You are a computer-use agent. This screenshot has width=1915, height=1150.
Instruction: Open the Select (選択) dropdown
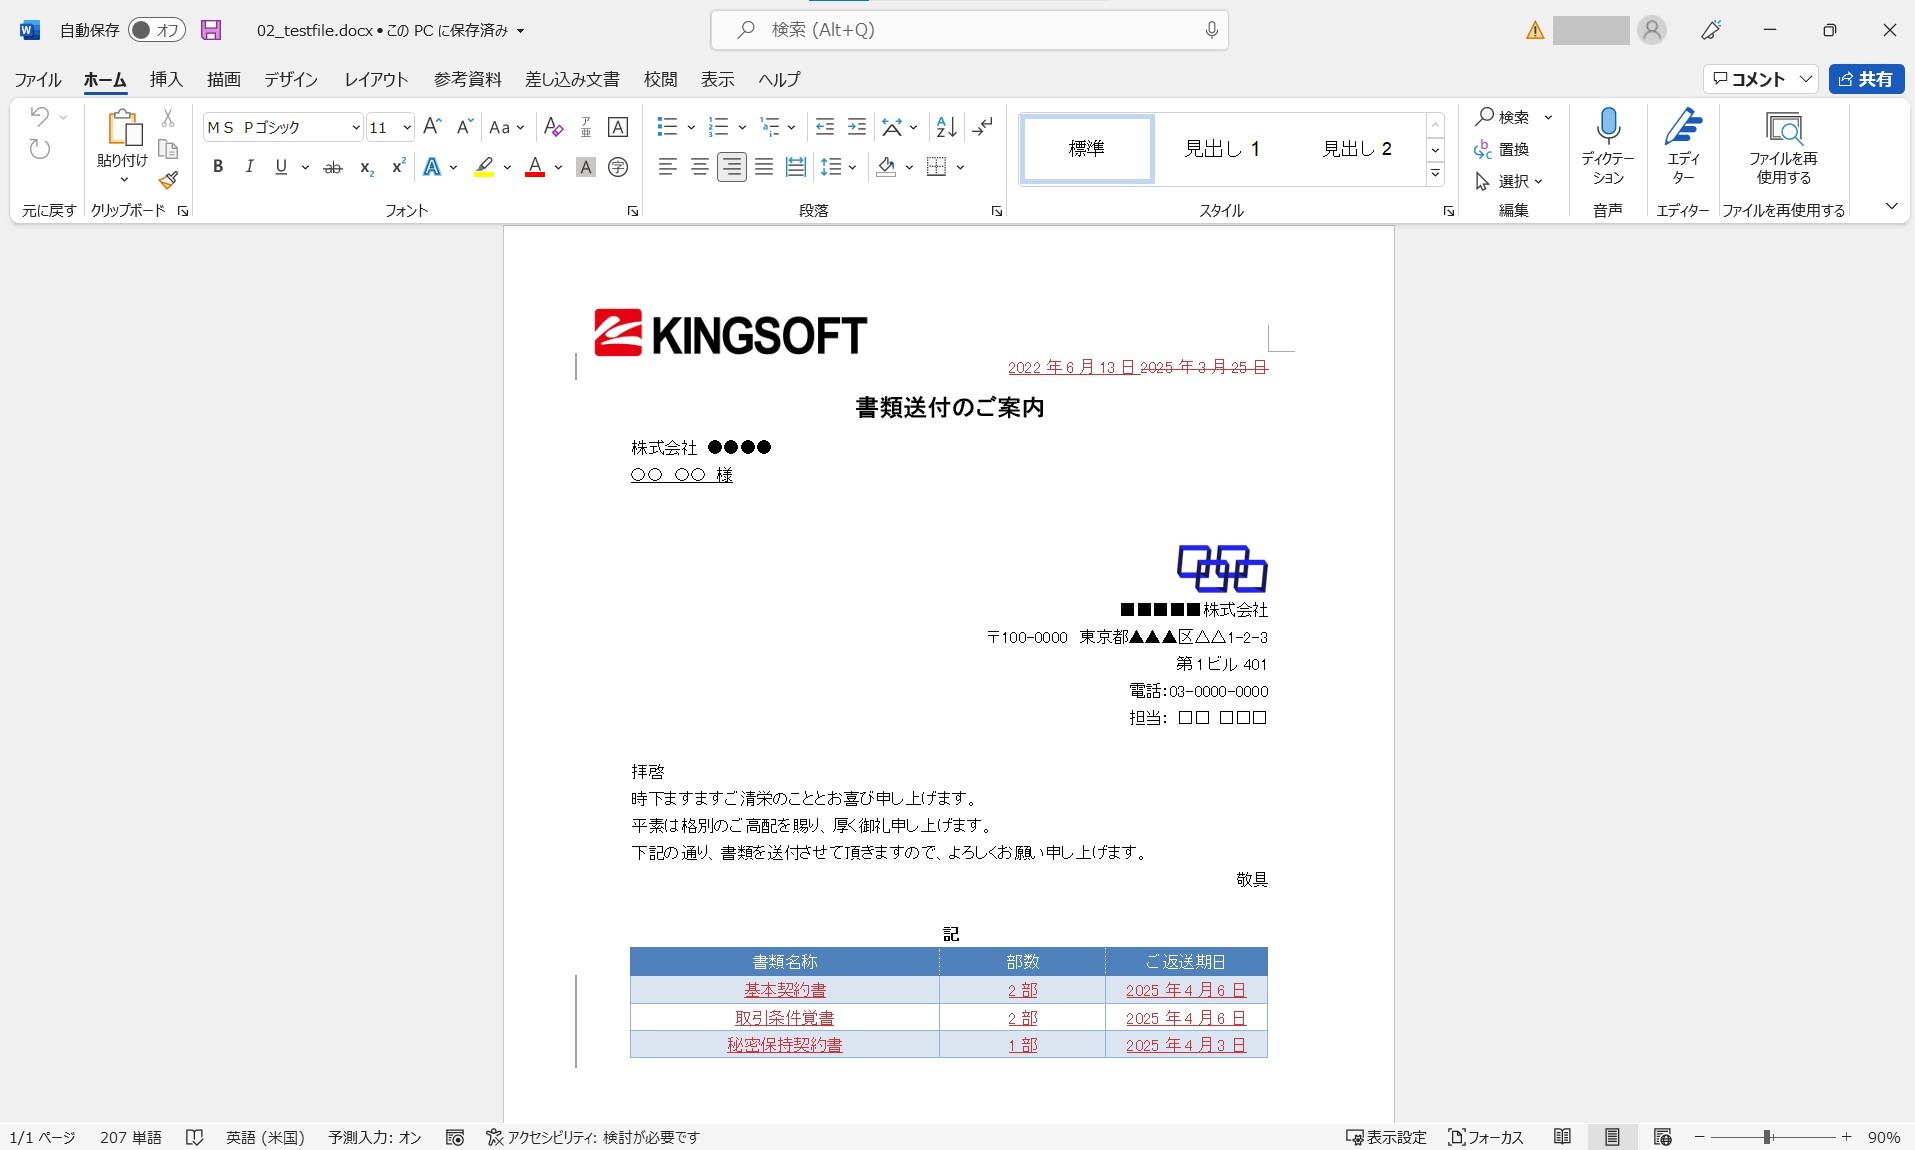(x=1510, y=181)
